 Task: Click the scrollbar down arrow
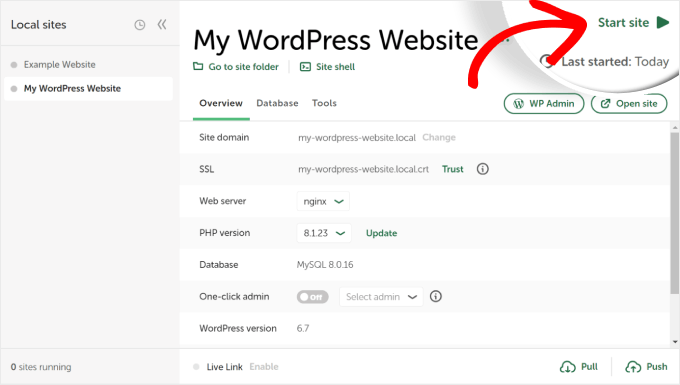(675, 342)
